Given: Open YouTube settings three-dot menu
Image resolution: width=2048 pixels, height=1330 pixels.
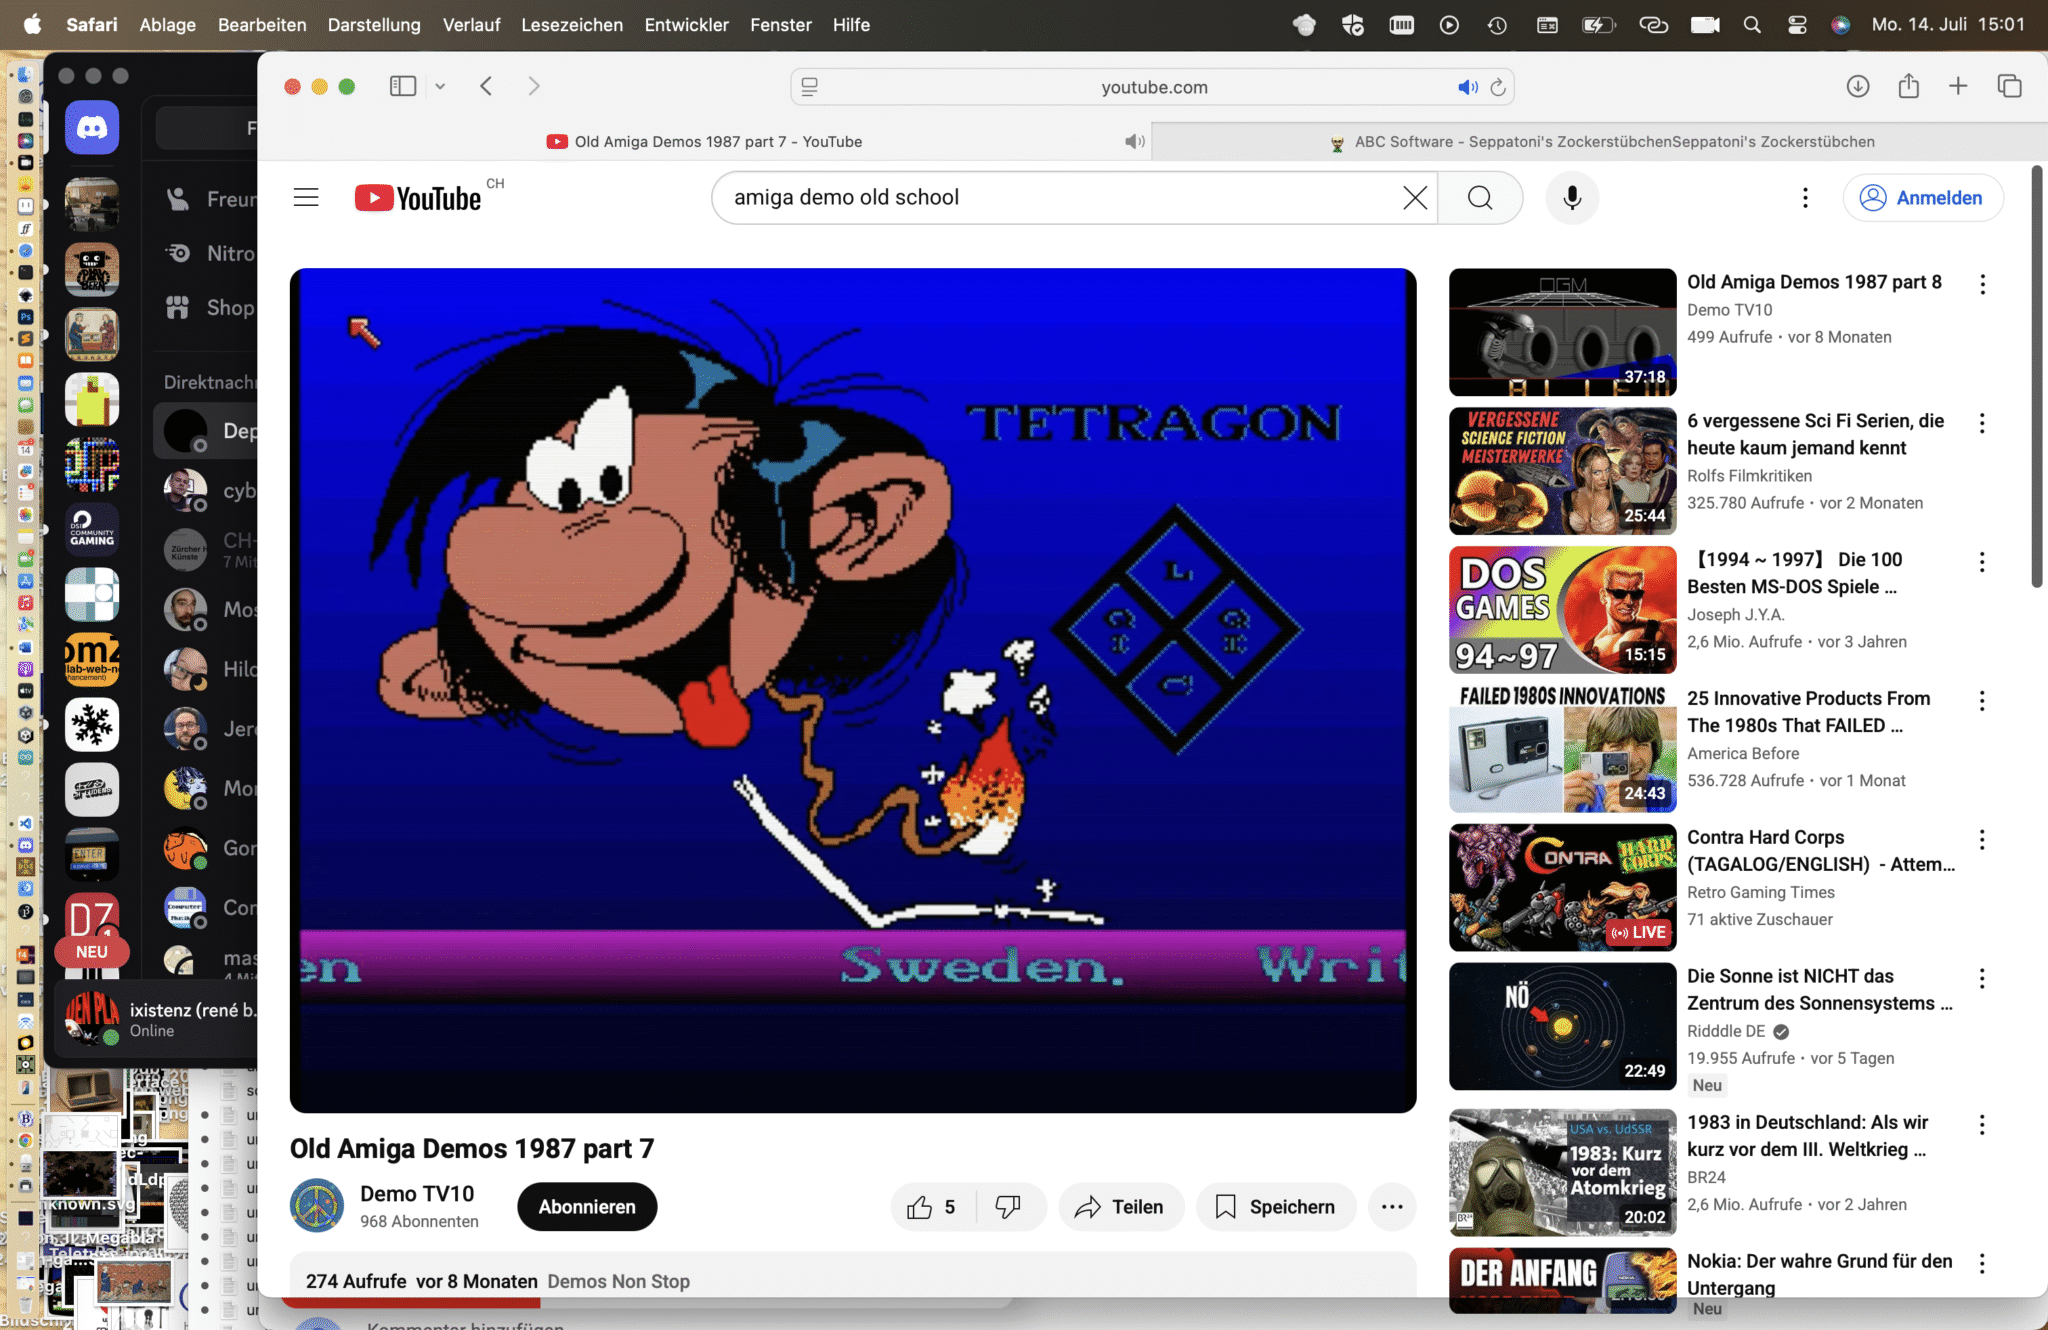Looking at the screenshot, I should (1805, 198).
